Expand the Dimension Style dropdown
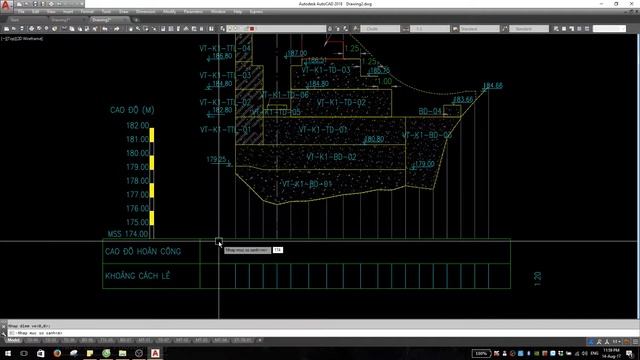The height and width of the screenshot is (360, 640). (x=447, y=29)
